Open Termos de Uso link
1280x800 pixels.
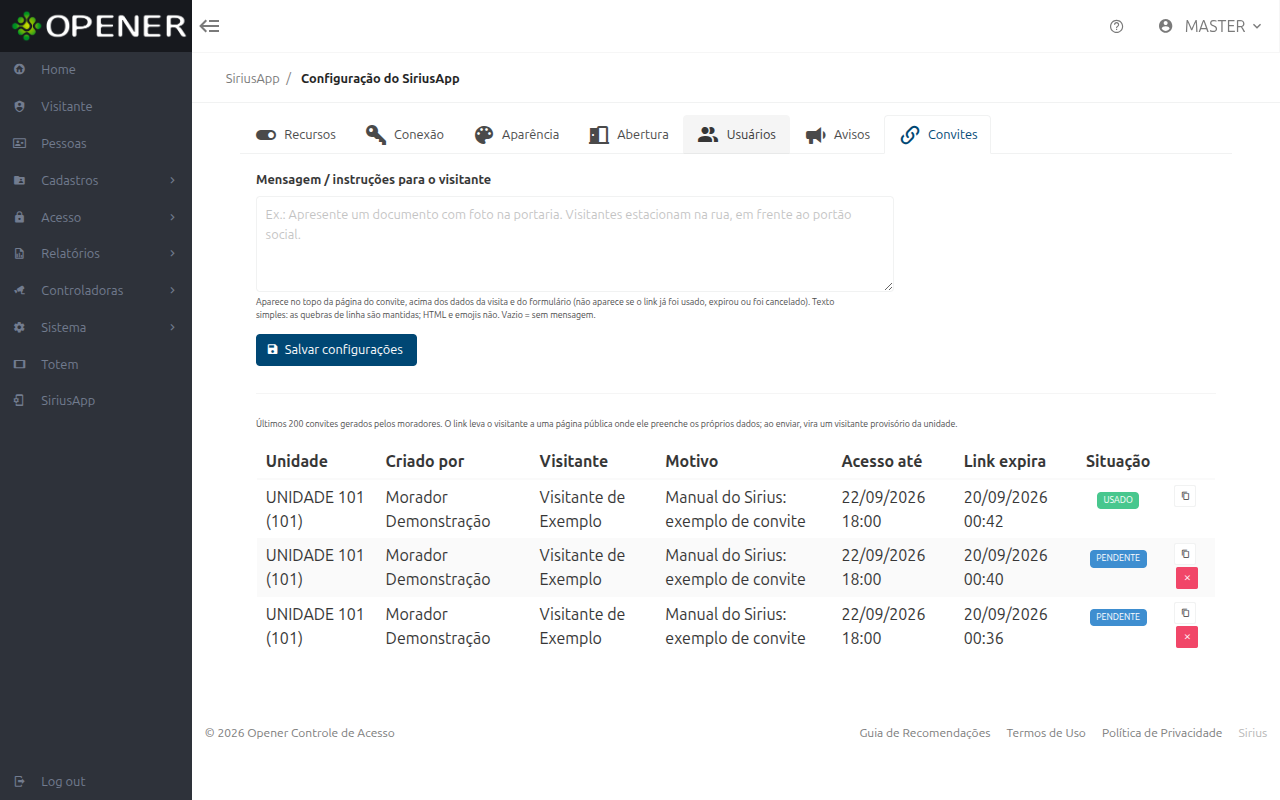click(x=1046, y=733)
